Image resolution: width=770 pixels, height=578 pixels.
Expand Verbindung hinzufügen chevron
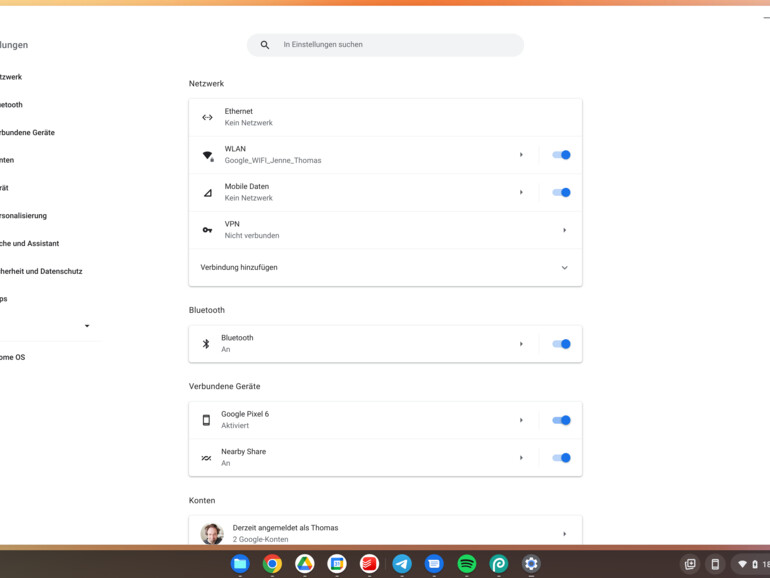pyautogui.click(x=565, y=268)
